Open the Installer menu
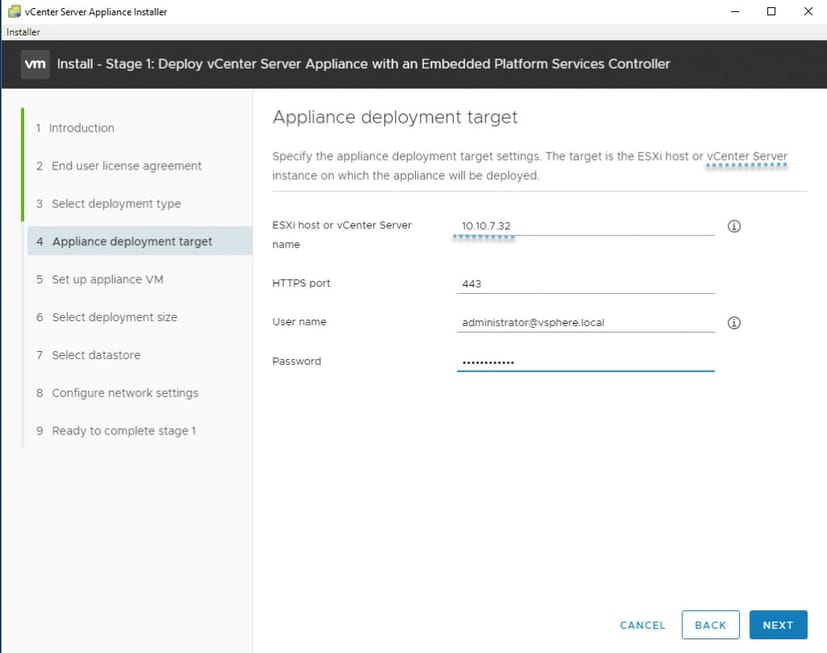The image size is (827, 653). pyautogui.click(x=21, y=31)
